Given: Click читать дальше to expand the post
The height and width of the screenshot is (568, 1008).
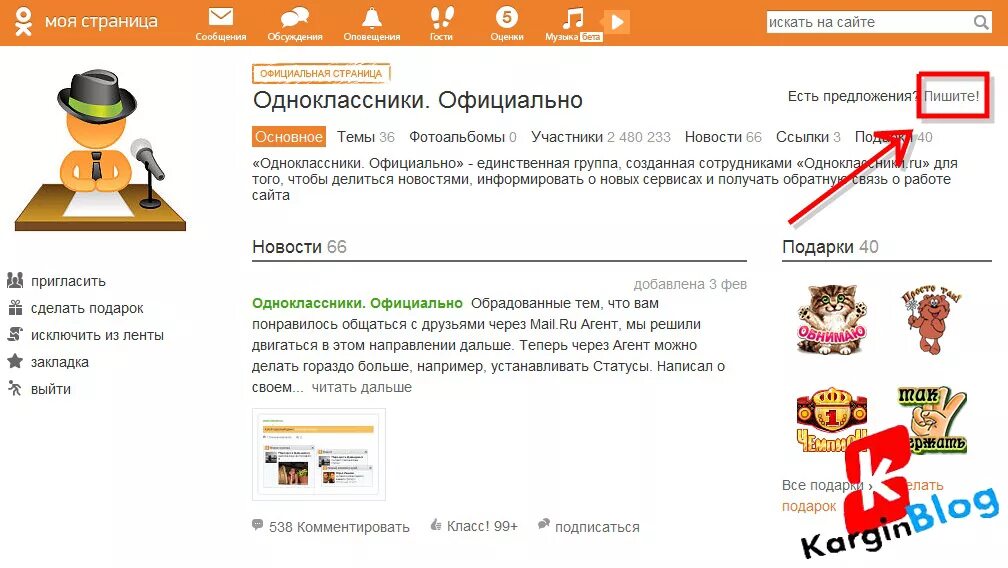Looking at the screenshot, I should click(x=361, y=387).
